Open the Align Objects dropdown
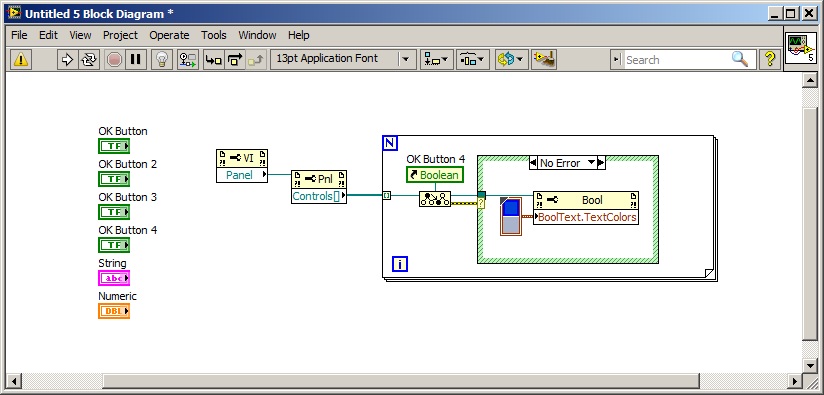Image resolution: width=824 pixels, height=395 pixels. [x=437, y=60]
